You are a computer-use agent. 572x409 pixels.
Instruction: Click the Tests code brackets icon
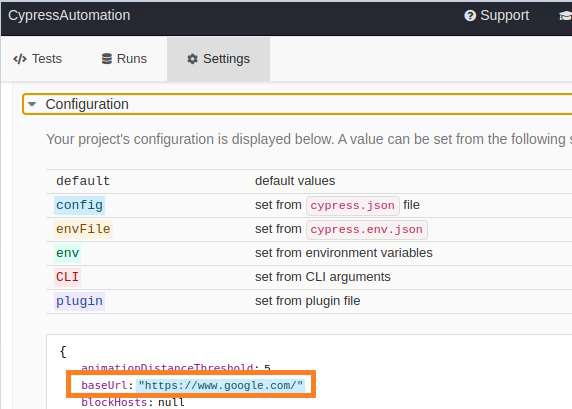tap(20, 59)
